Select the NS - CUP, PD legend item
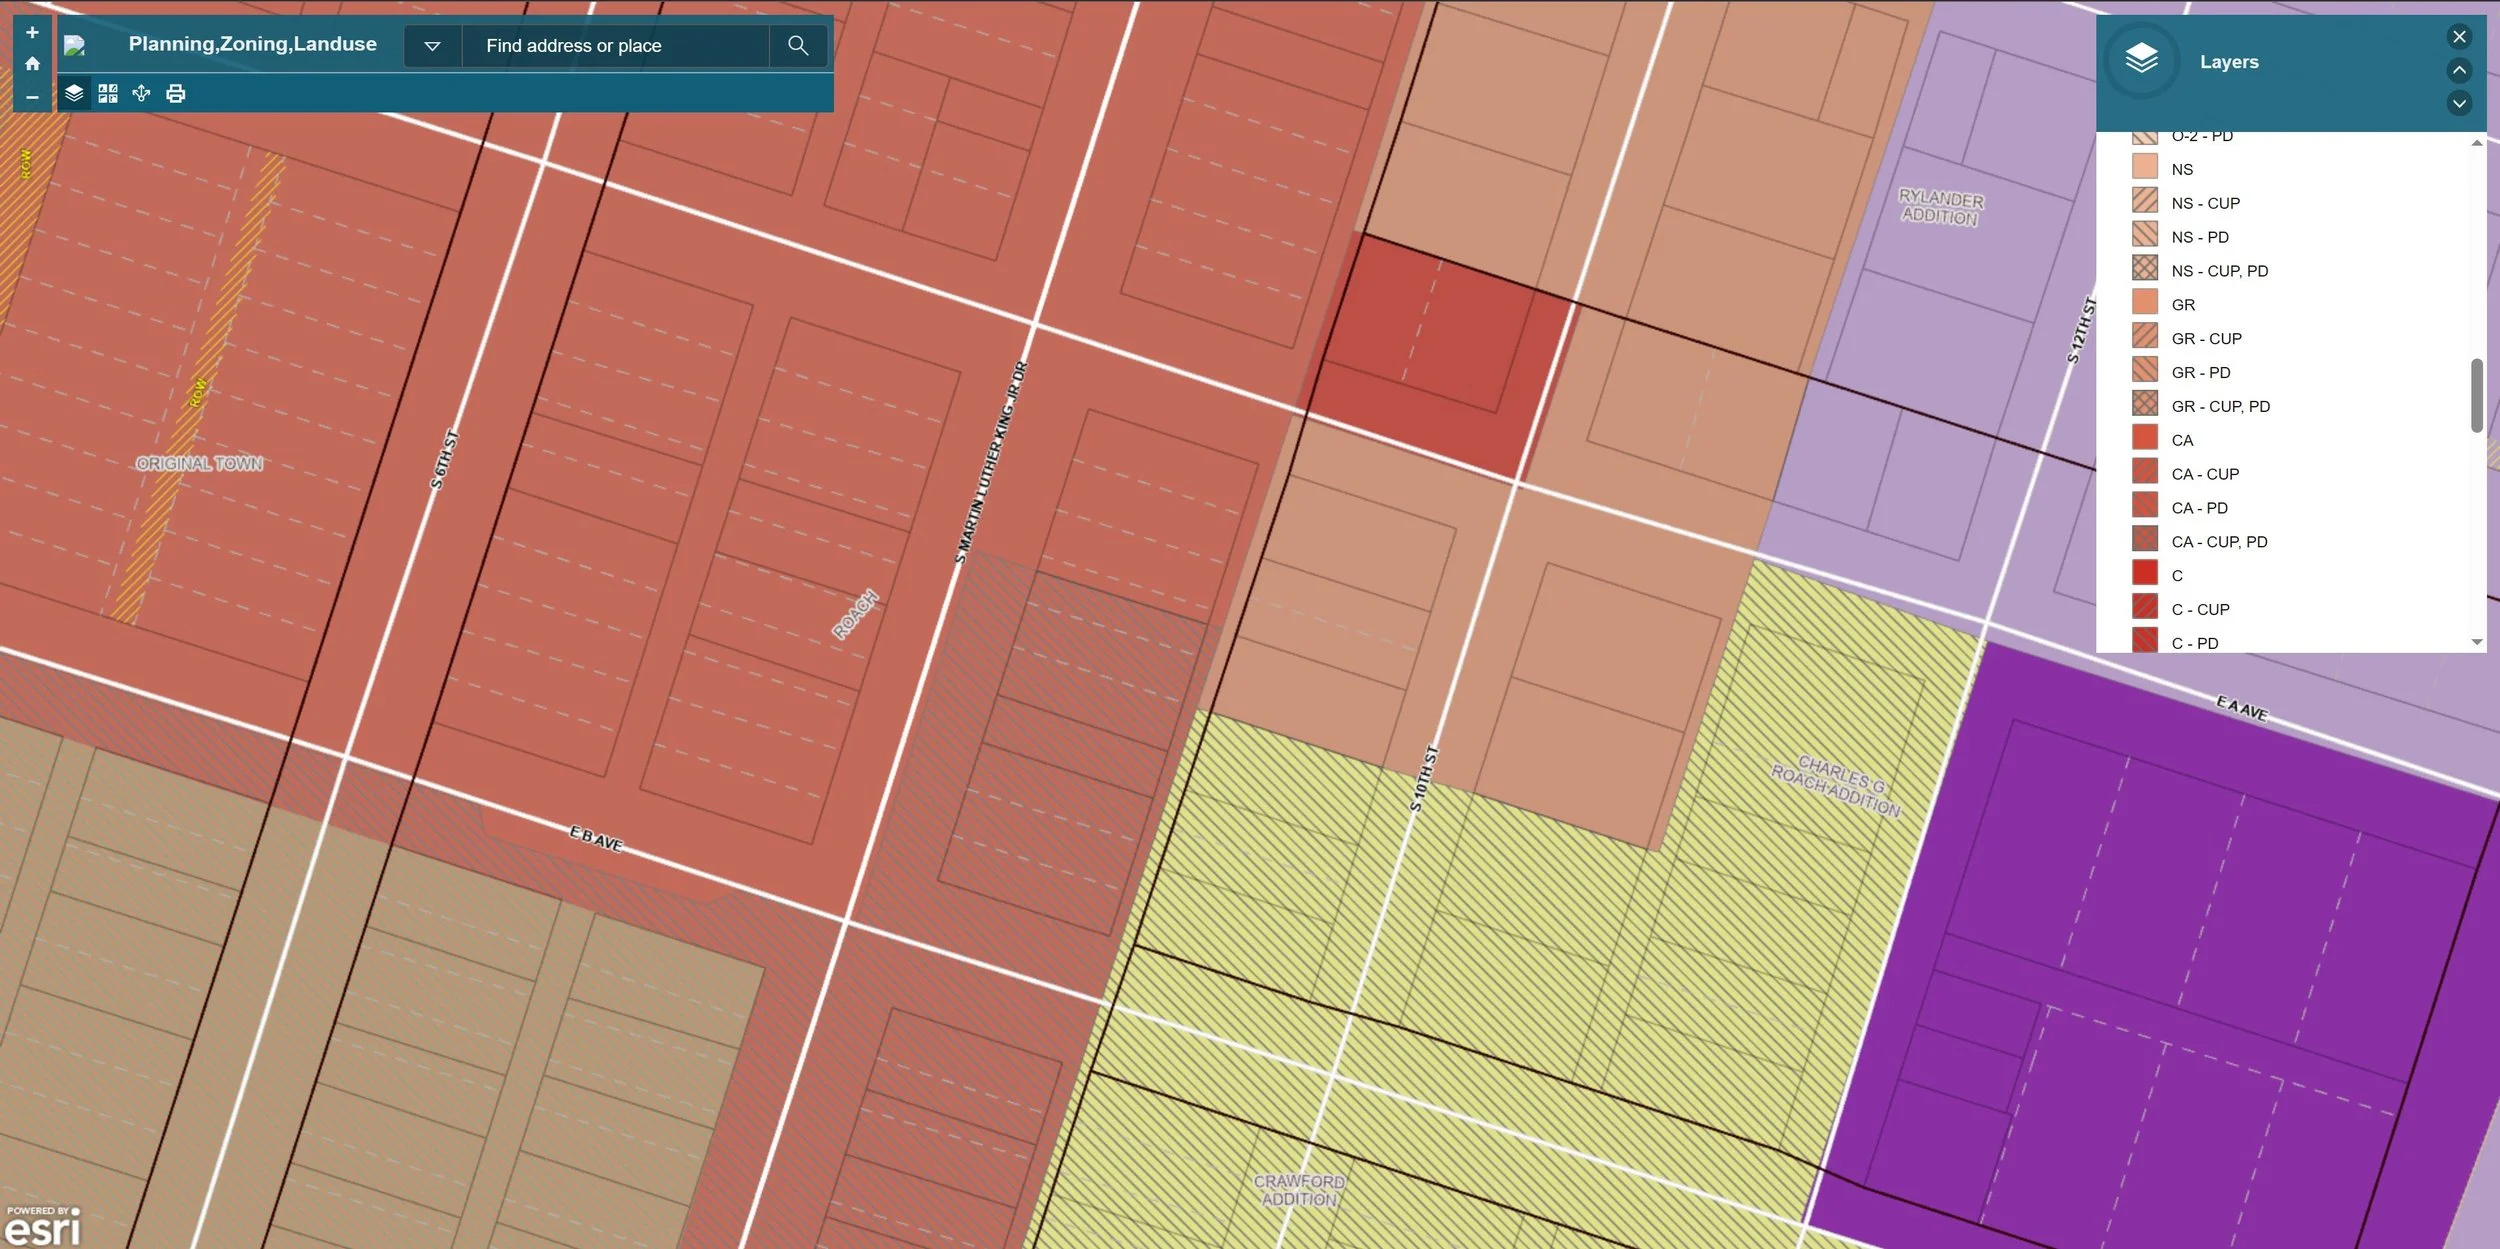 coord(2219,270)
